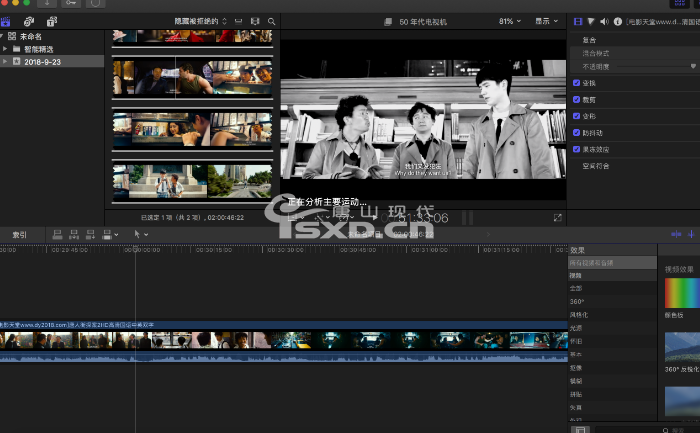The width and height of the screenshot is (700, 433).
Task: Click the effects browser layout icon at bottom
Action: coord(580,429)
